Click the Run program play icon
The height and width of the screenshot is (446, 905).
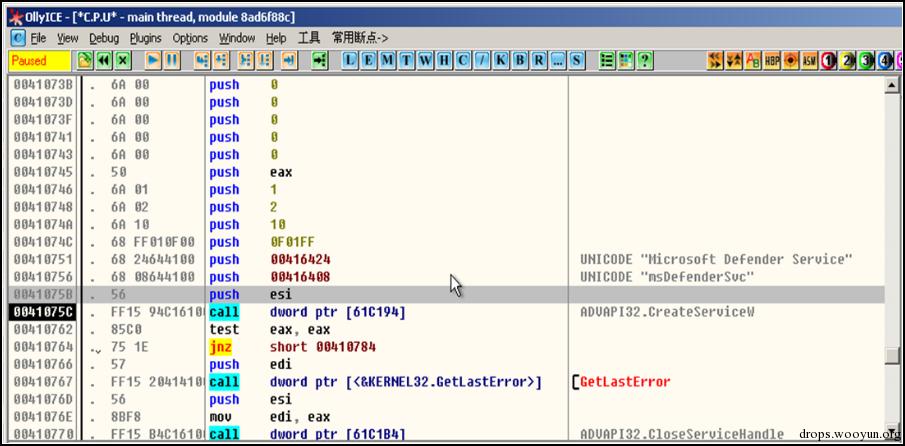(153, 61)
